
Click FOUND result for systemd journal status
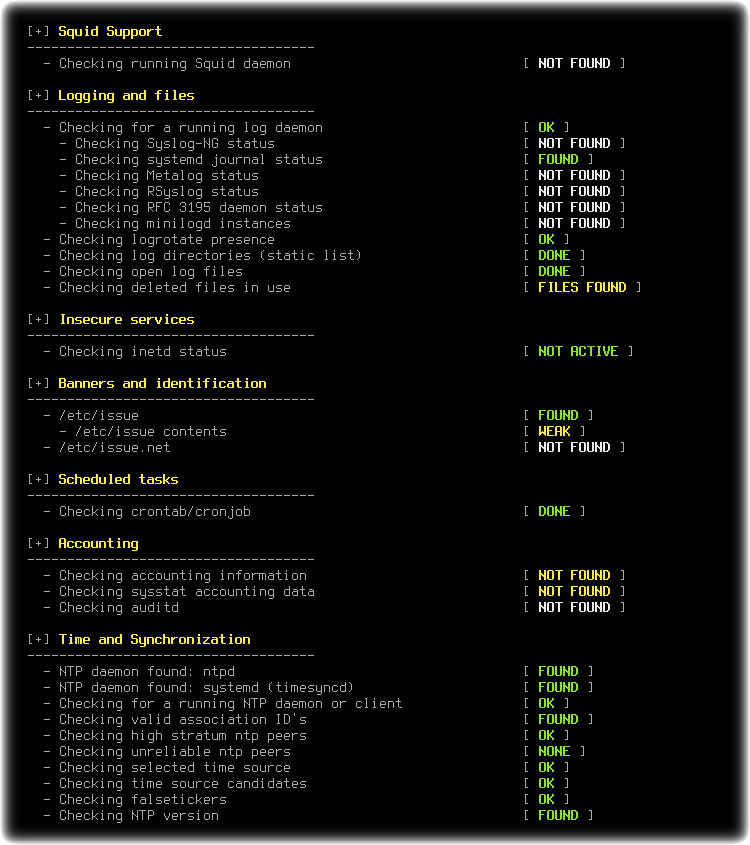[x=558, y=160]
